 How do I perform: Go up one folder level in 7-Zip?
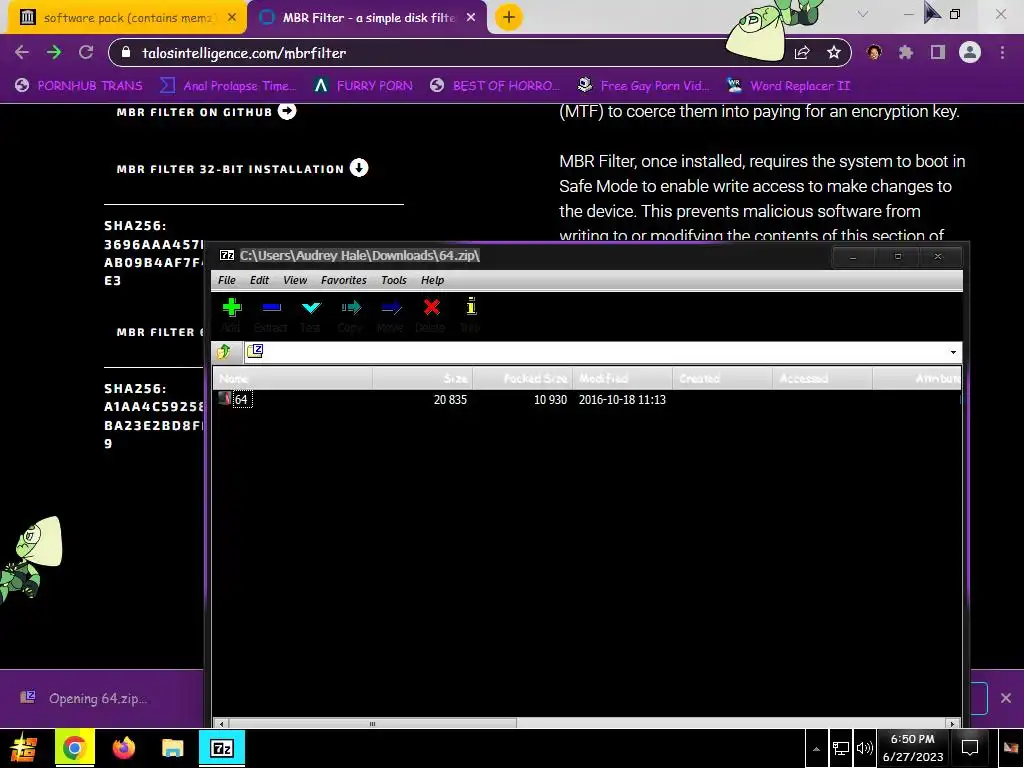tap(224, 352)
